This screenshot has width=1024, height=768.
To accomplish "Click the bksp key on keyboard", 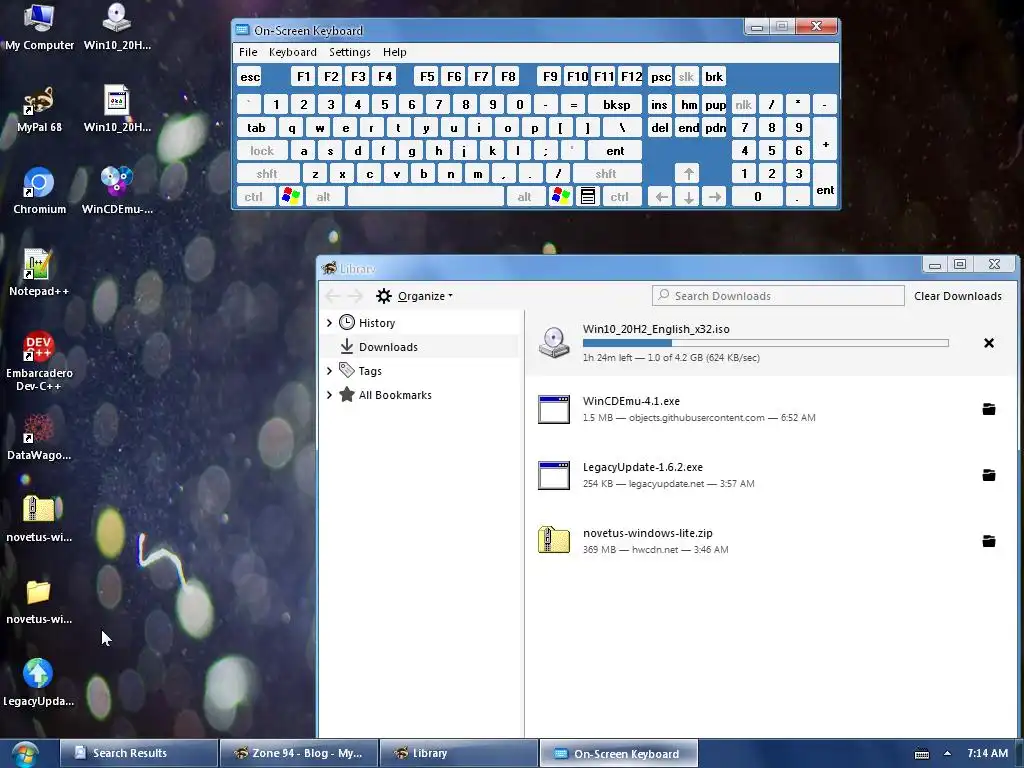I will coord(616,104).
